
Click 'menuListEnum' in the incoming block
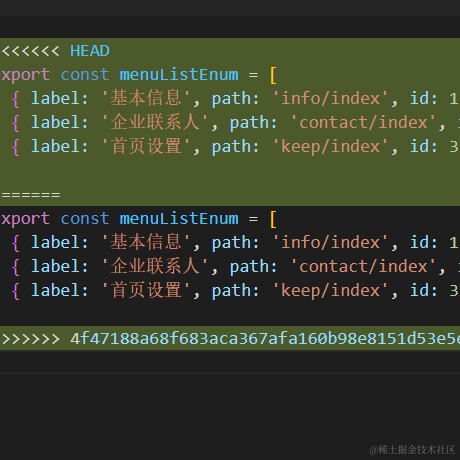point(179,219)
